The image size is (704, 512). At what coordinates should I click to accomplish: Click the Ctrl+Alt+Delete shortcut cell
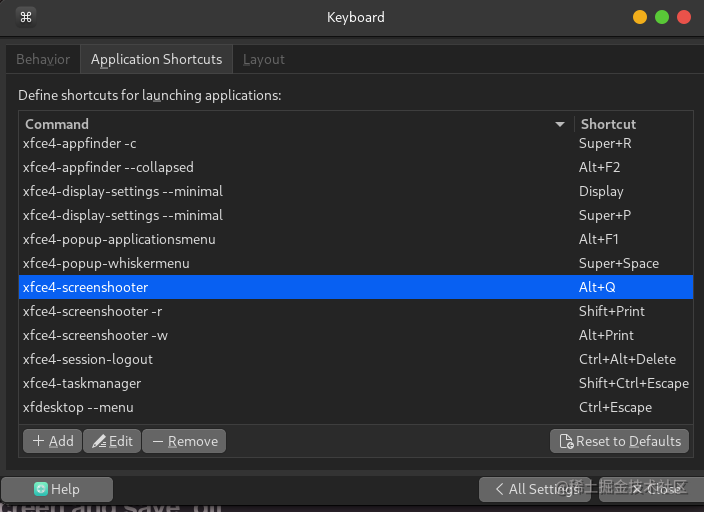click(627, 359)
